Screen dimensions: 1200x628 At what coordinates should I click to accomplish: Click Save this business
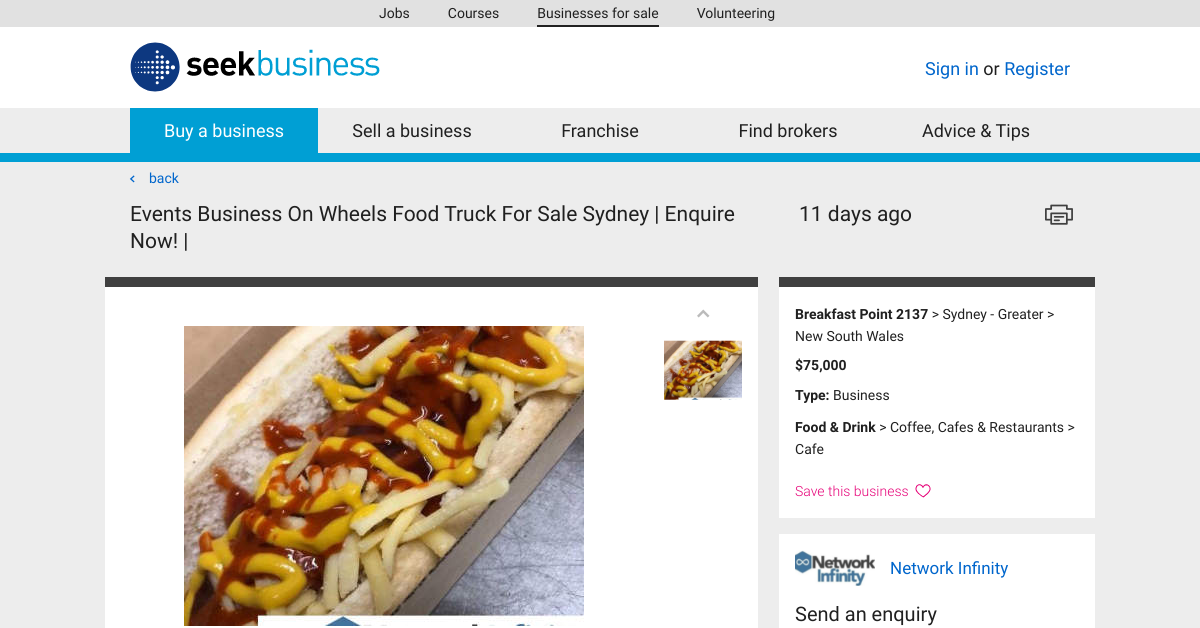850,490
